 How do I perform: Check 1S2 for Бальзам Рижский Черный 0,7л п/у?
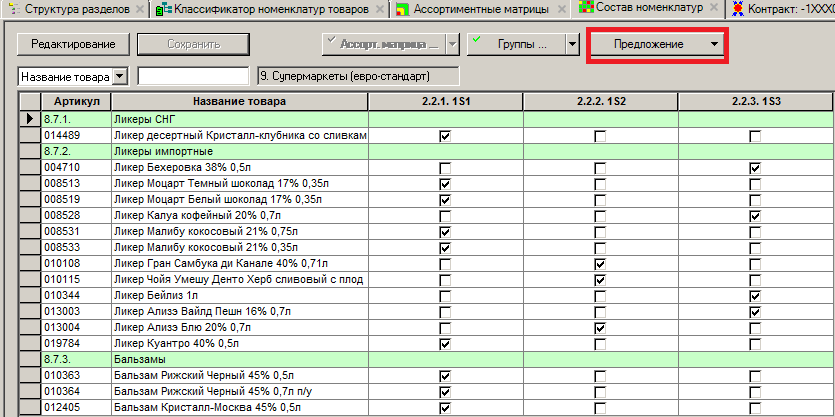point(600,392)
